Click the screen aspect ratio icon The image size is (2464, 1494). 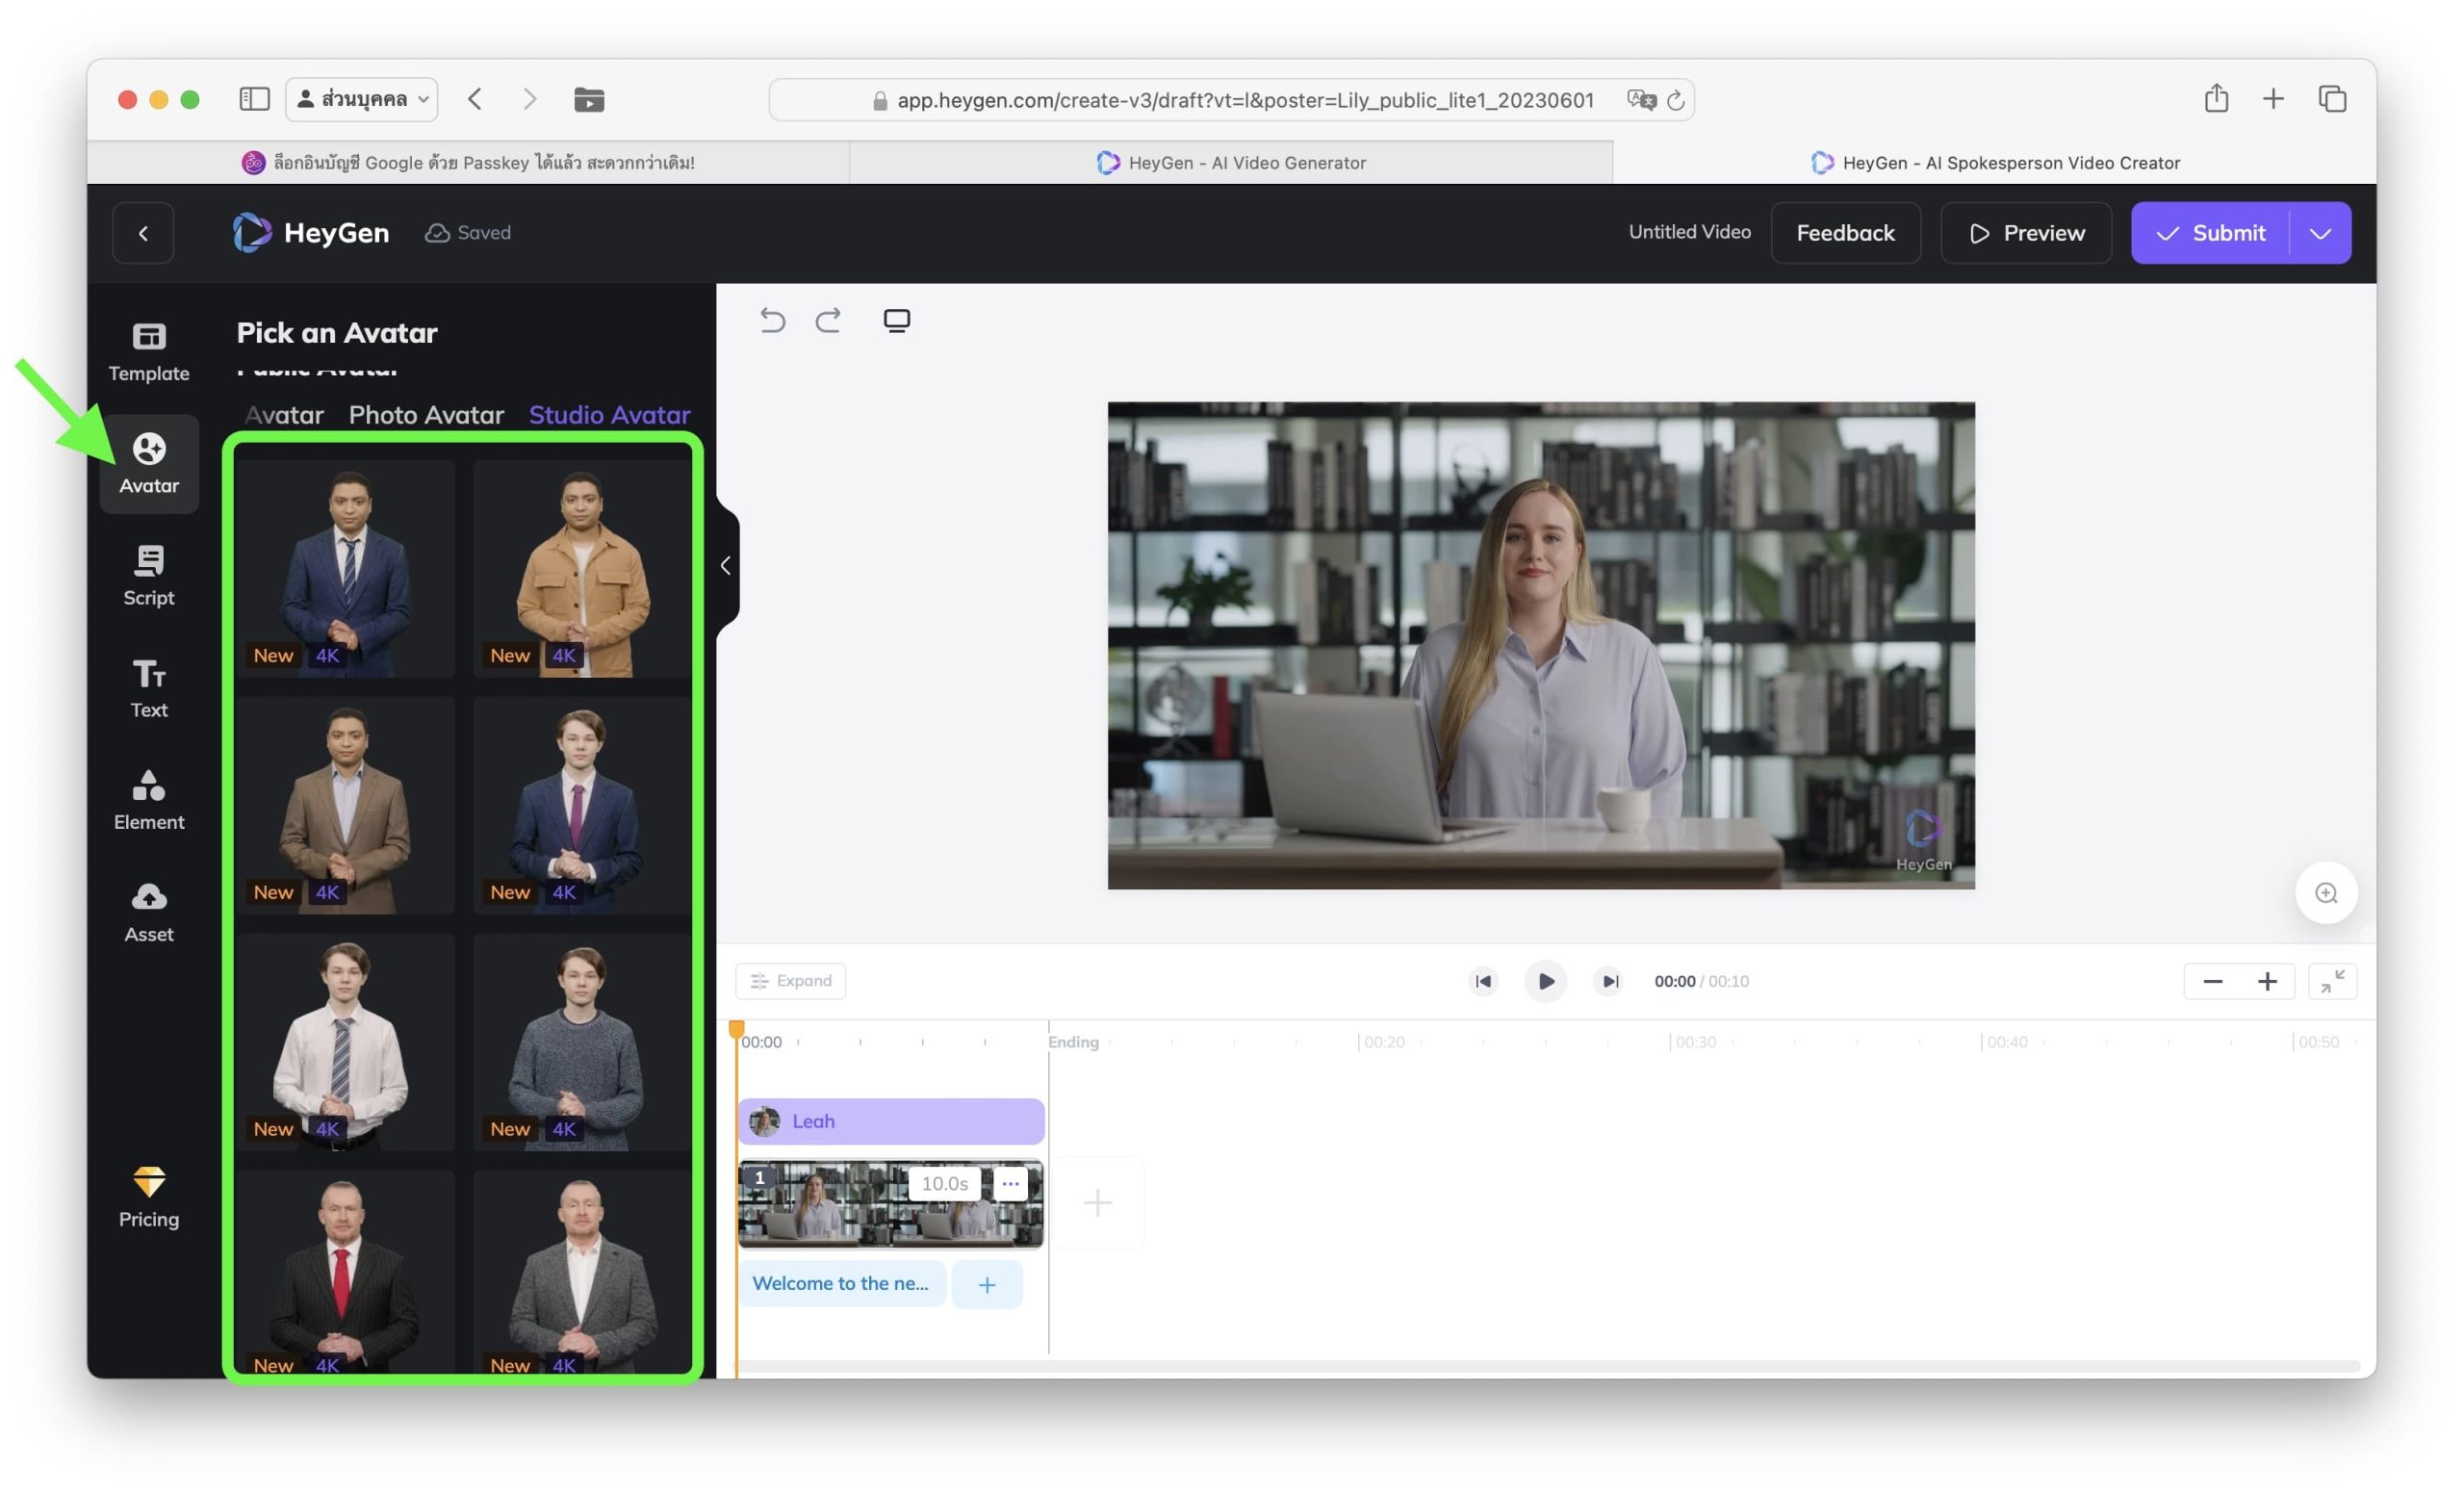click(x=896, y=320)
